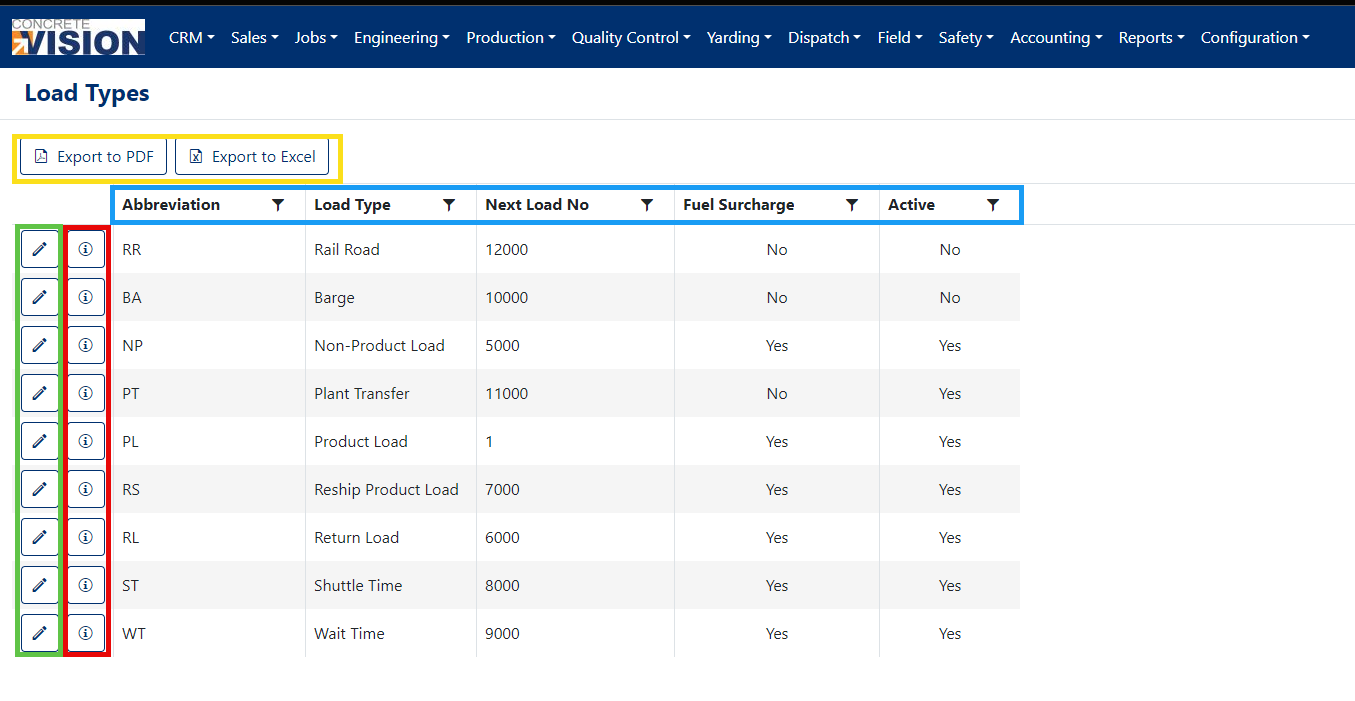Click the 'Plant Transfer' cell

[x=391, y=394]
